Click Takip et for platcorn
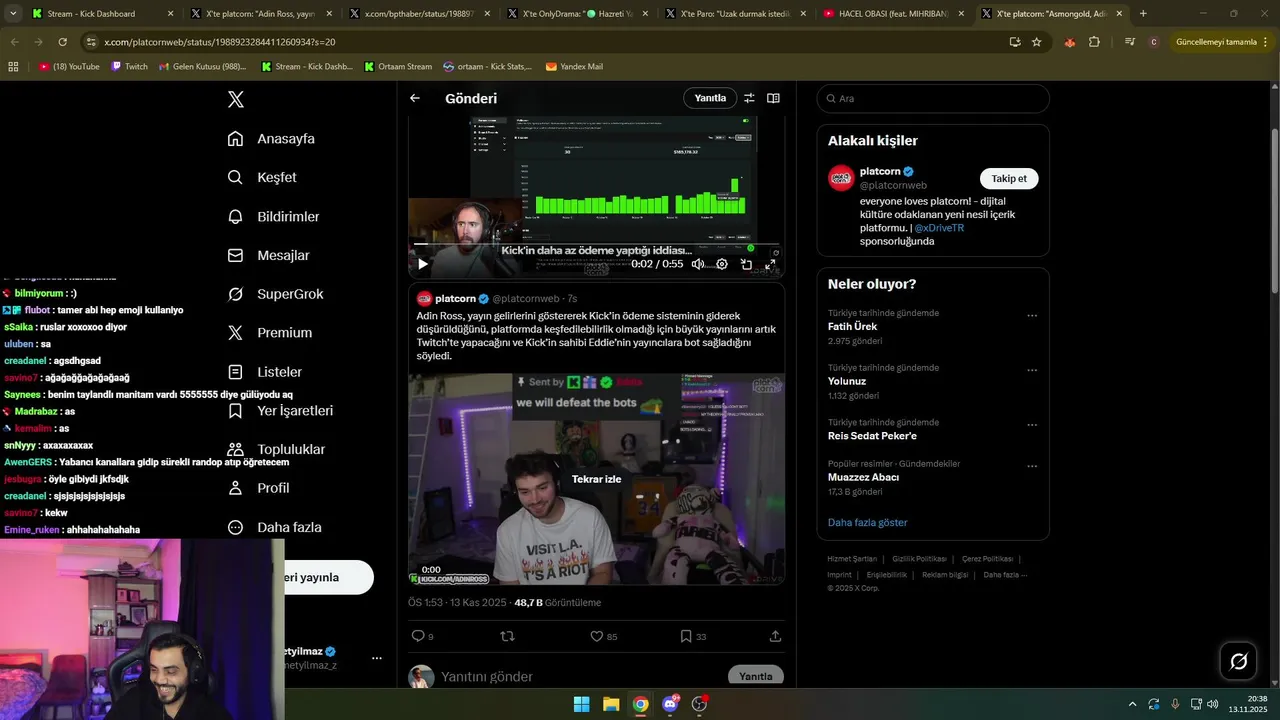 click(1009, 178)
